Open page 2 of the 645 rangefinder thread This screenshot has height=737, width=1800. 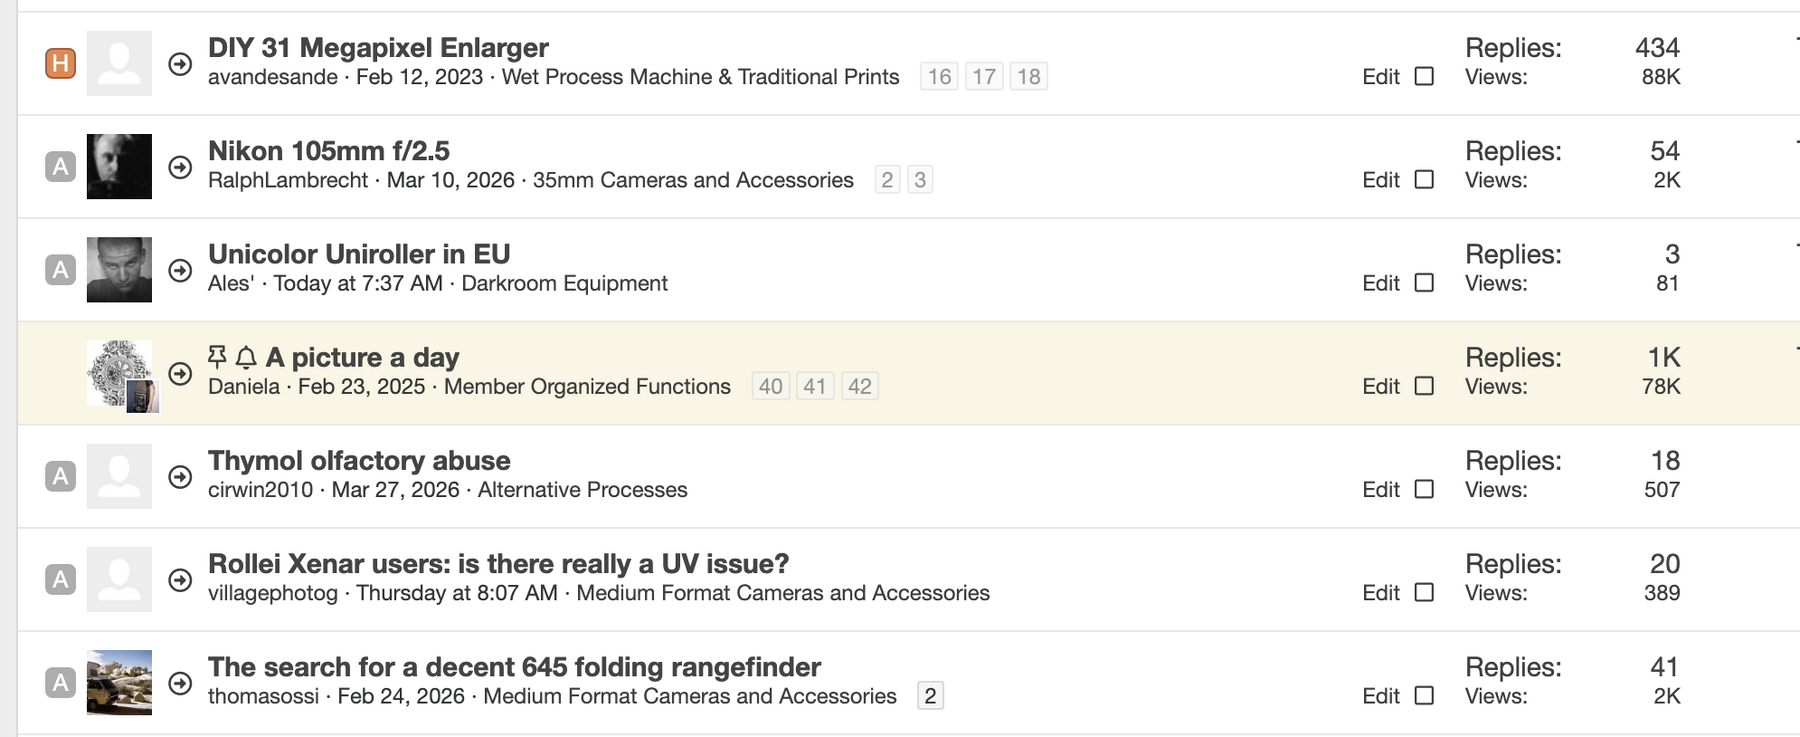click(x=929, y=693)
